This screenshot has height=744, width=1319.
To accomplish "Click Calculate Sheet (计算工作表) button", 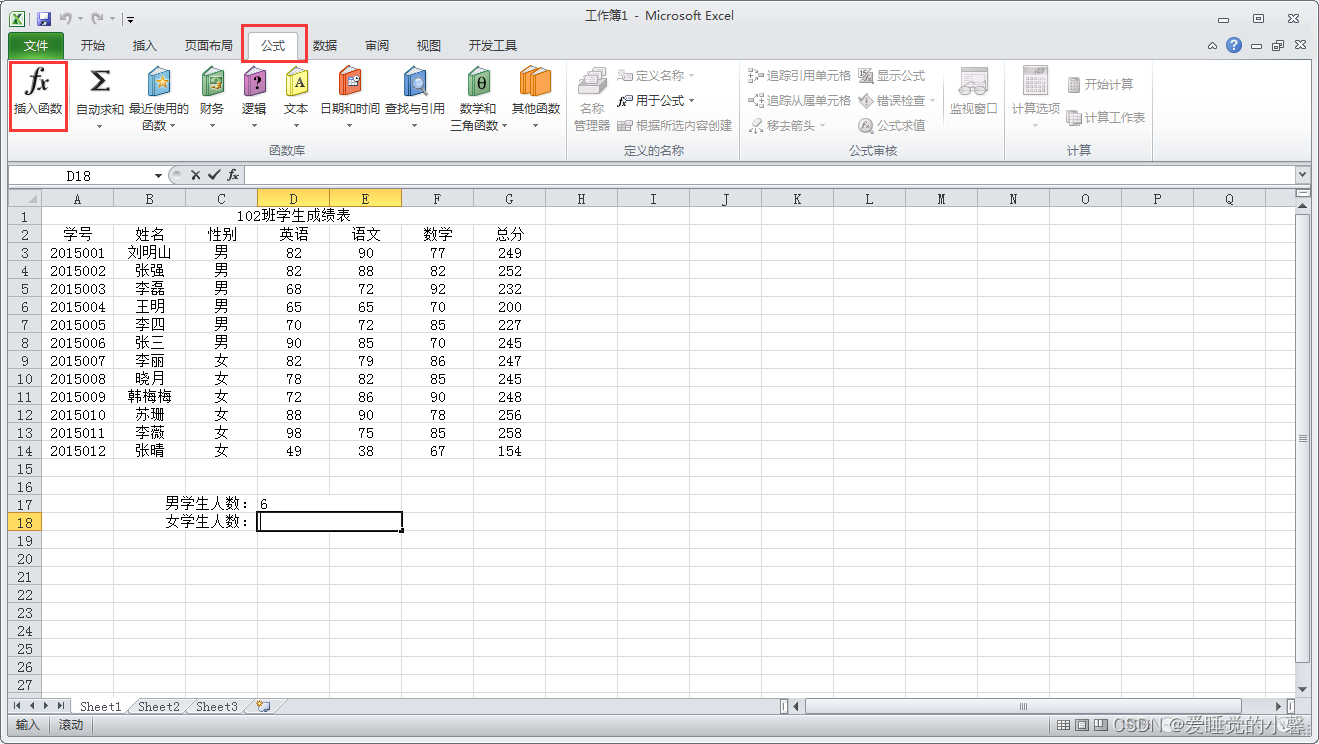I will 1106,118.
